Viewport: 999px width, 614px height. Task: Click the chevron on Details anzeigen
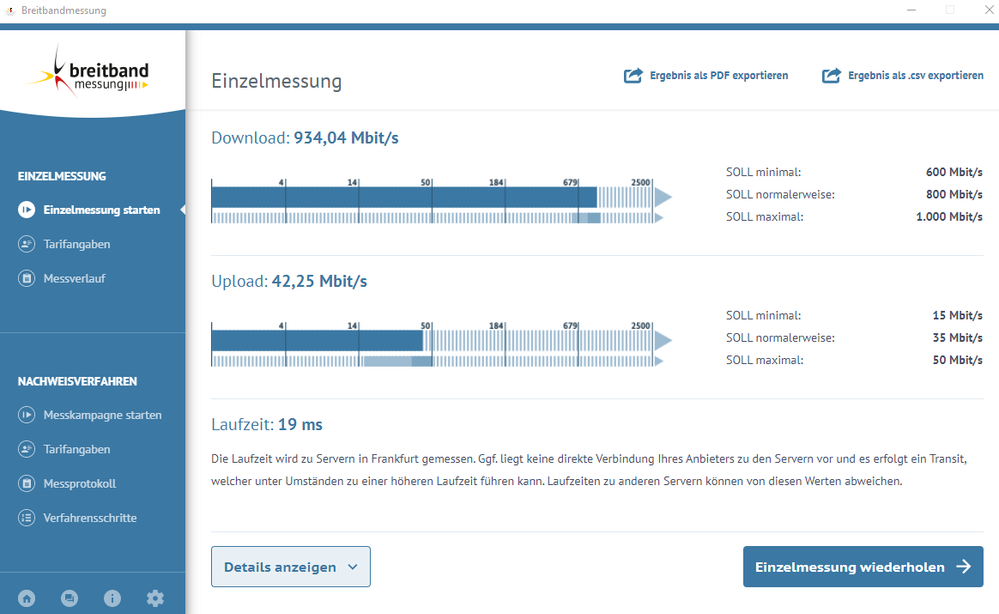coord(352,567)
